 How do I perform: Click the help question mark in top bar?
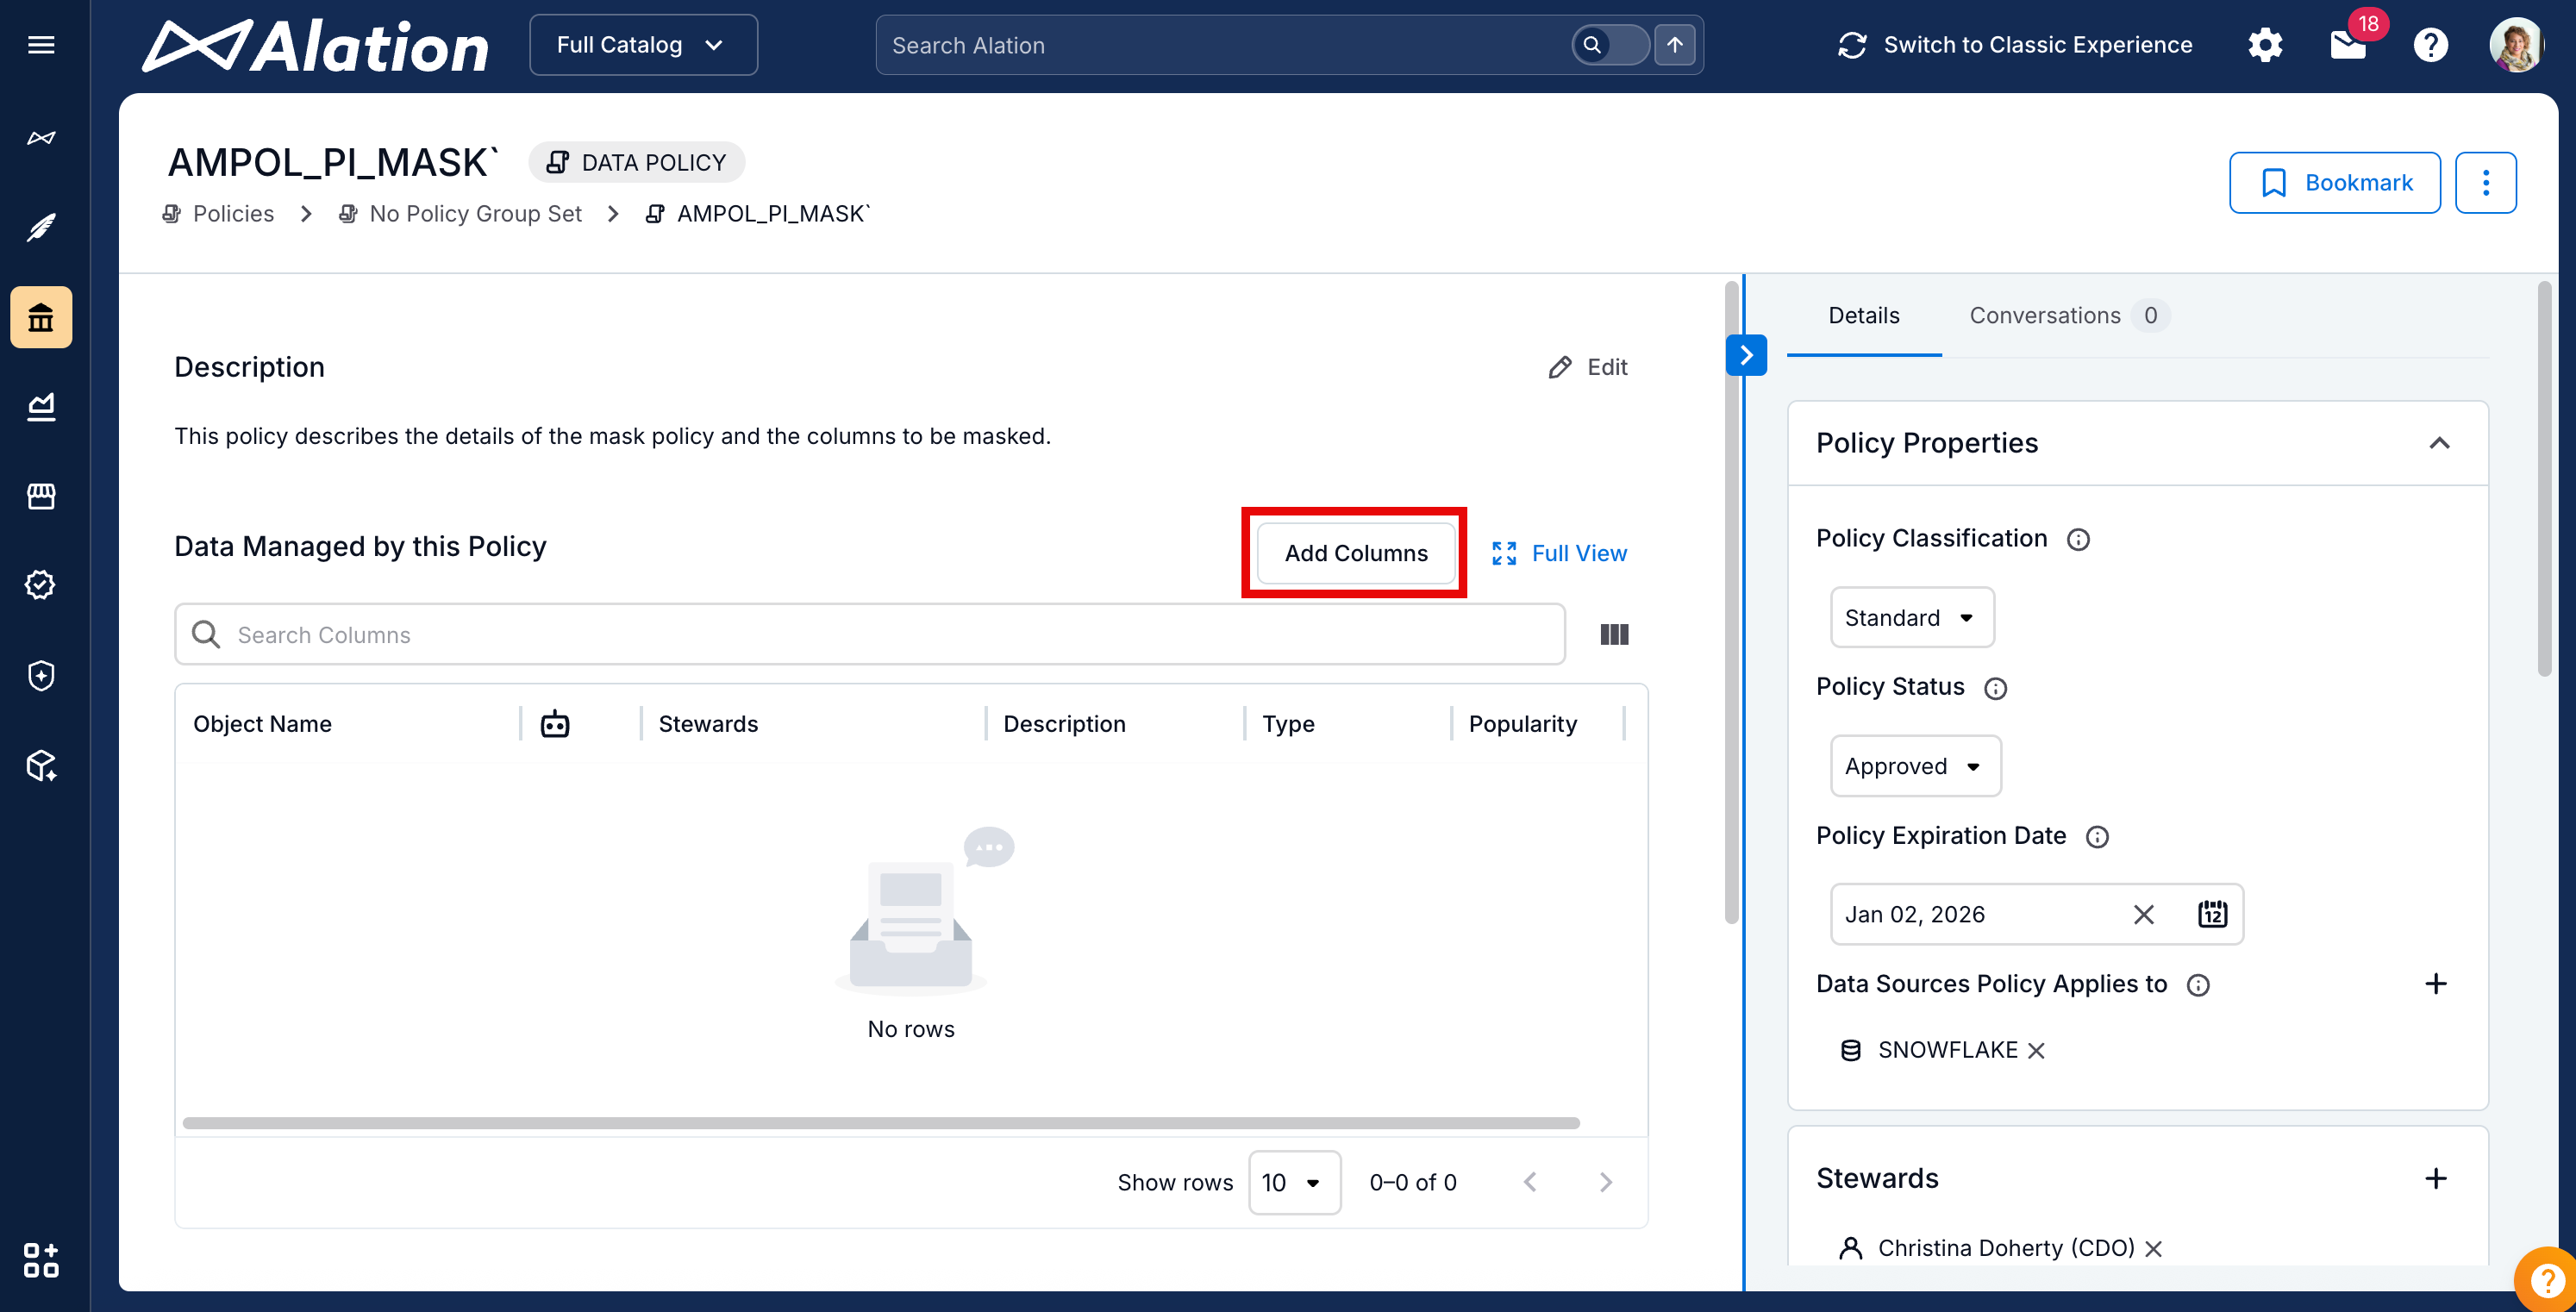2430,45
